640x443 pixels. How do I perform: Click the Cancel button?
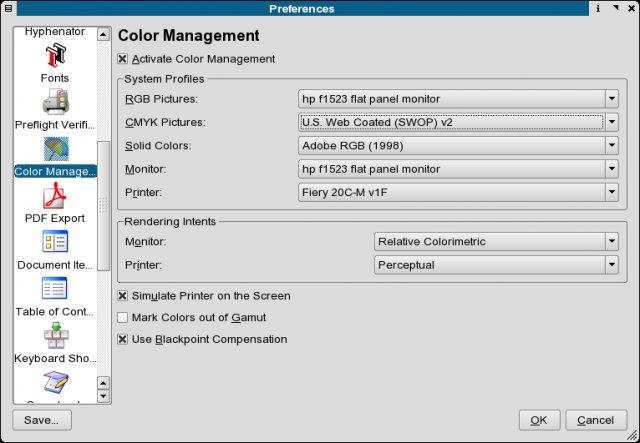[x=596, y=420]
